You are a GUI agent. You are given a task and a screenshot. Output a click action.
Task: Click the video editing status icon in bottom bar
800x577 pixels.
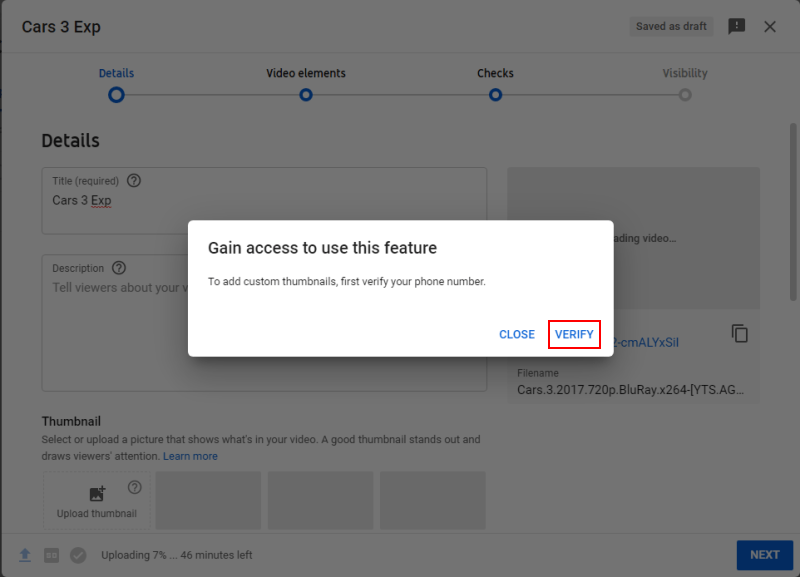coord(50,555)
